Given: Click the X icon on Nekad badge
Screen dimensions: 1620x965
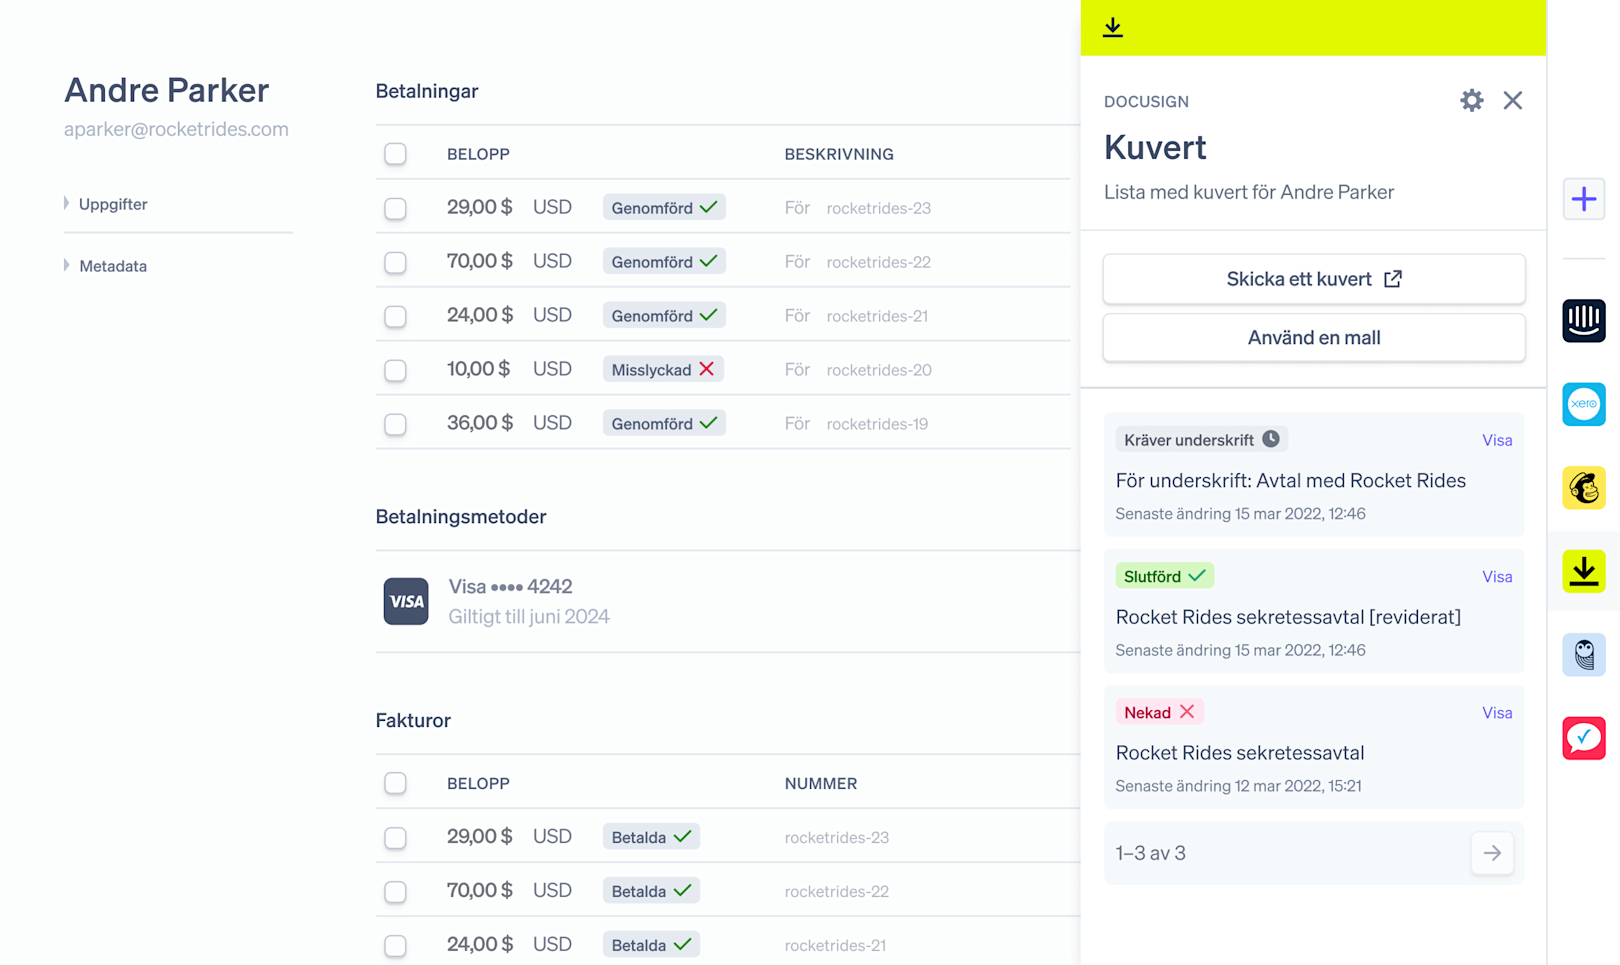Looking at the screenshot, I should (1187, 712).
